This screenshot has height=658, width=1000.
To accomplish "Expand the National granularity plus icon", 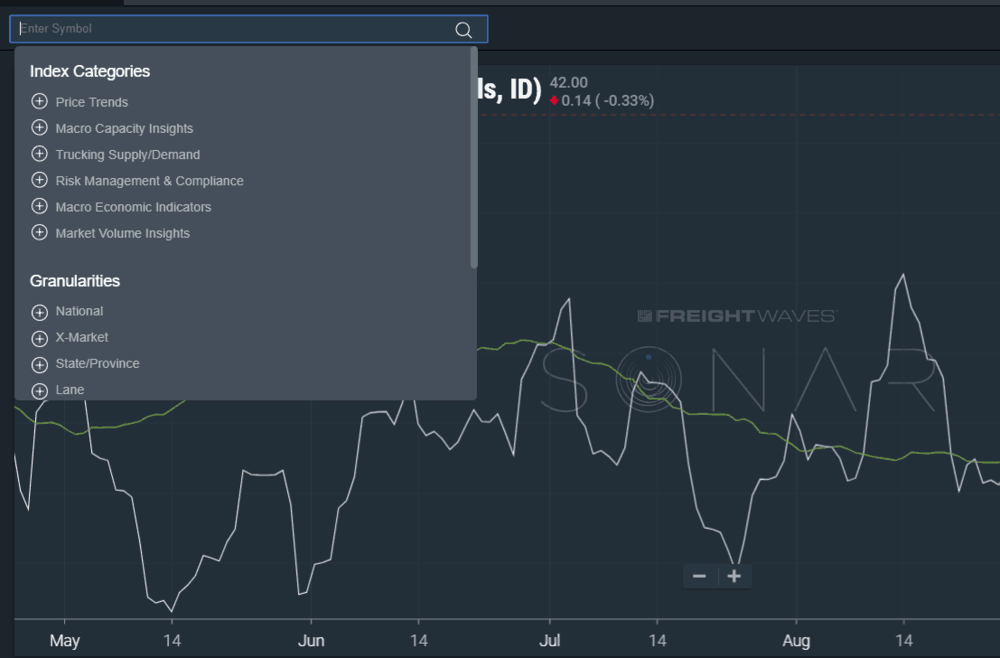I will (x=40, y=312).
